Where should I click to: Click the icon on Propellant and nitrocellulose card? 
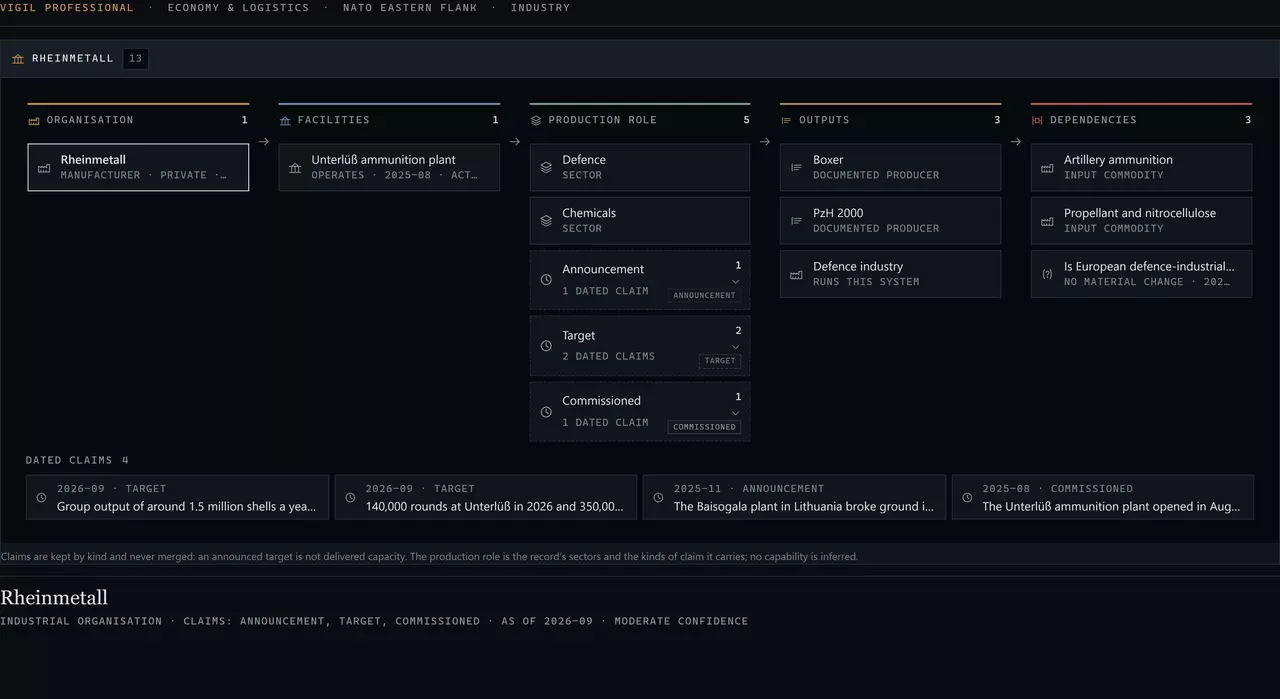(1047, 221)
